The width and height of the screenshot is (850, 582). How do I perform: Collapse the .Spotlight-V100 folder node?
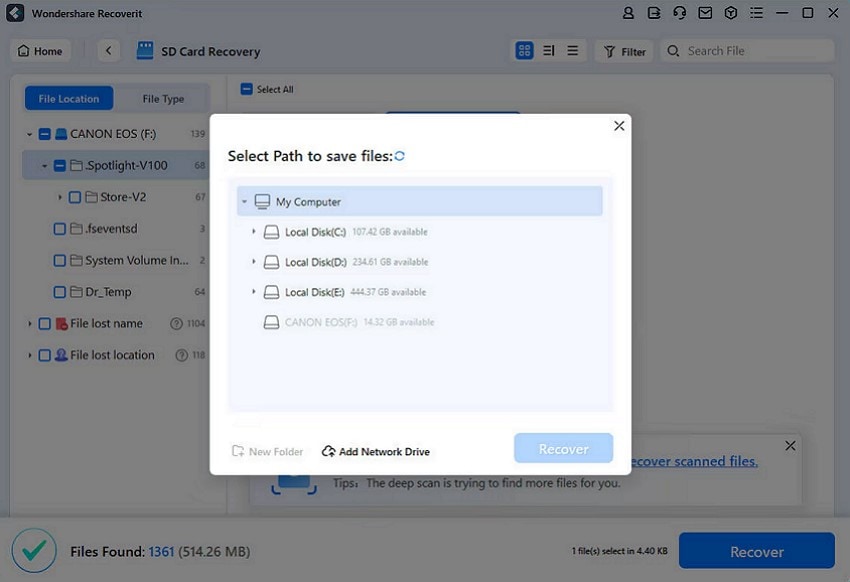click(x=44, y=166)
